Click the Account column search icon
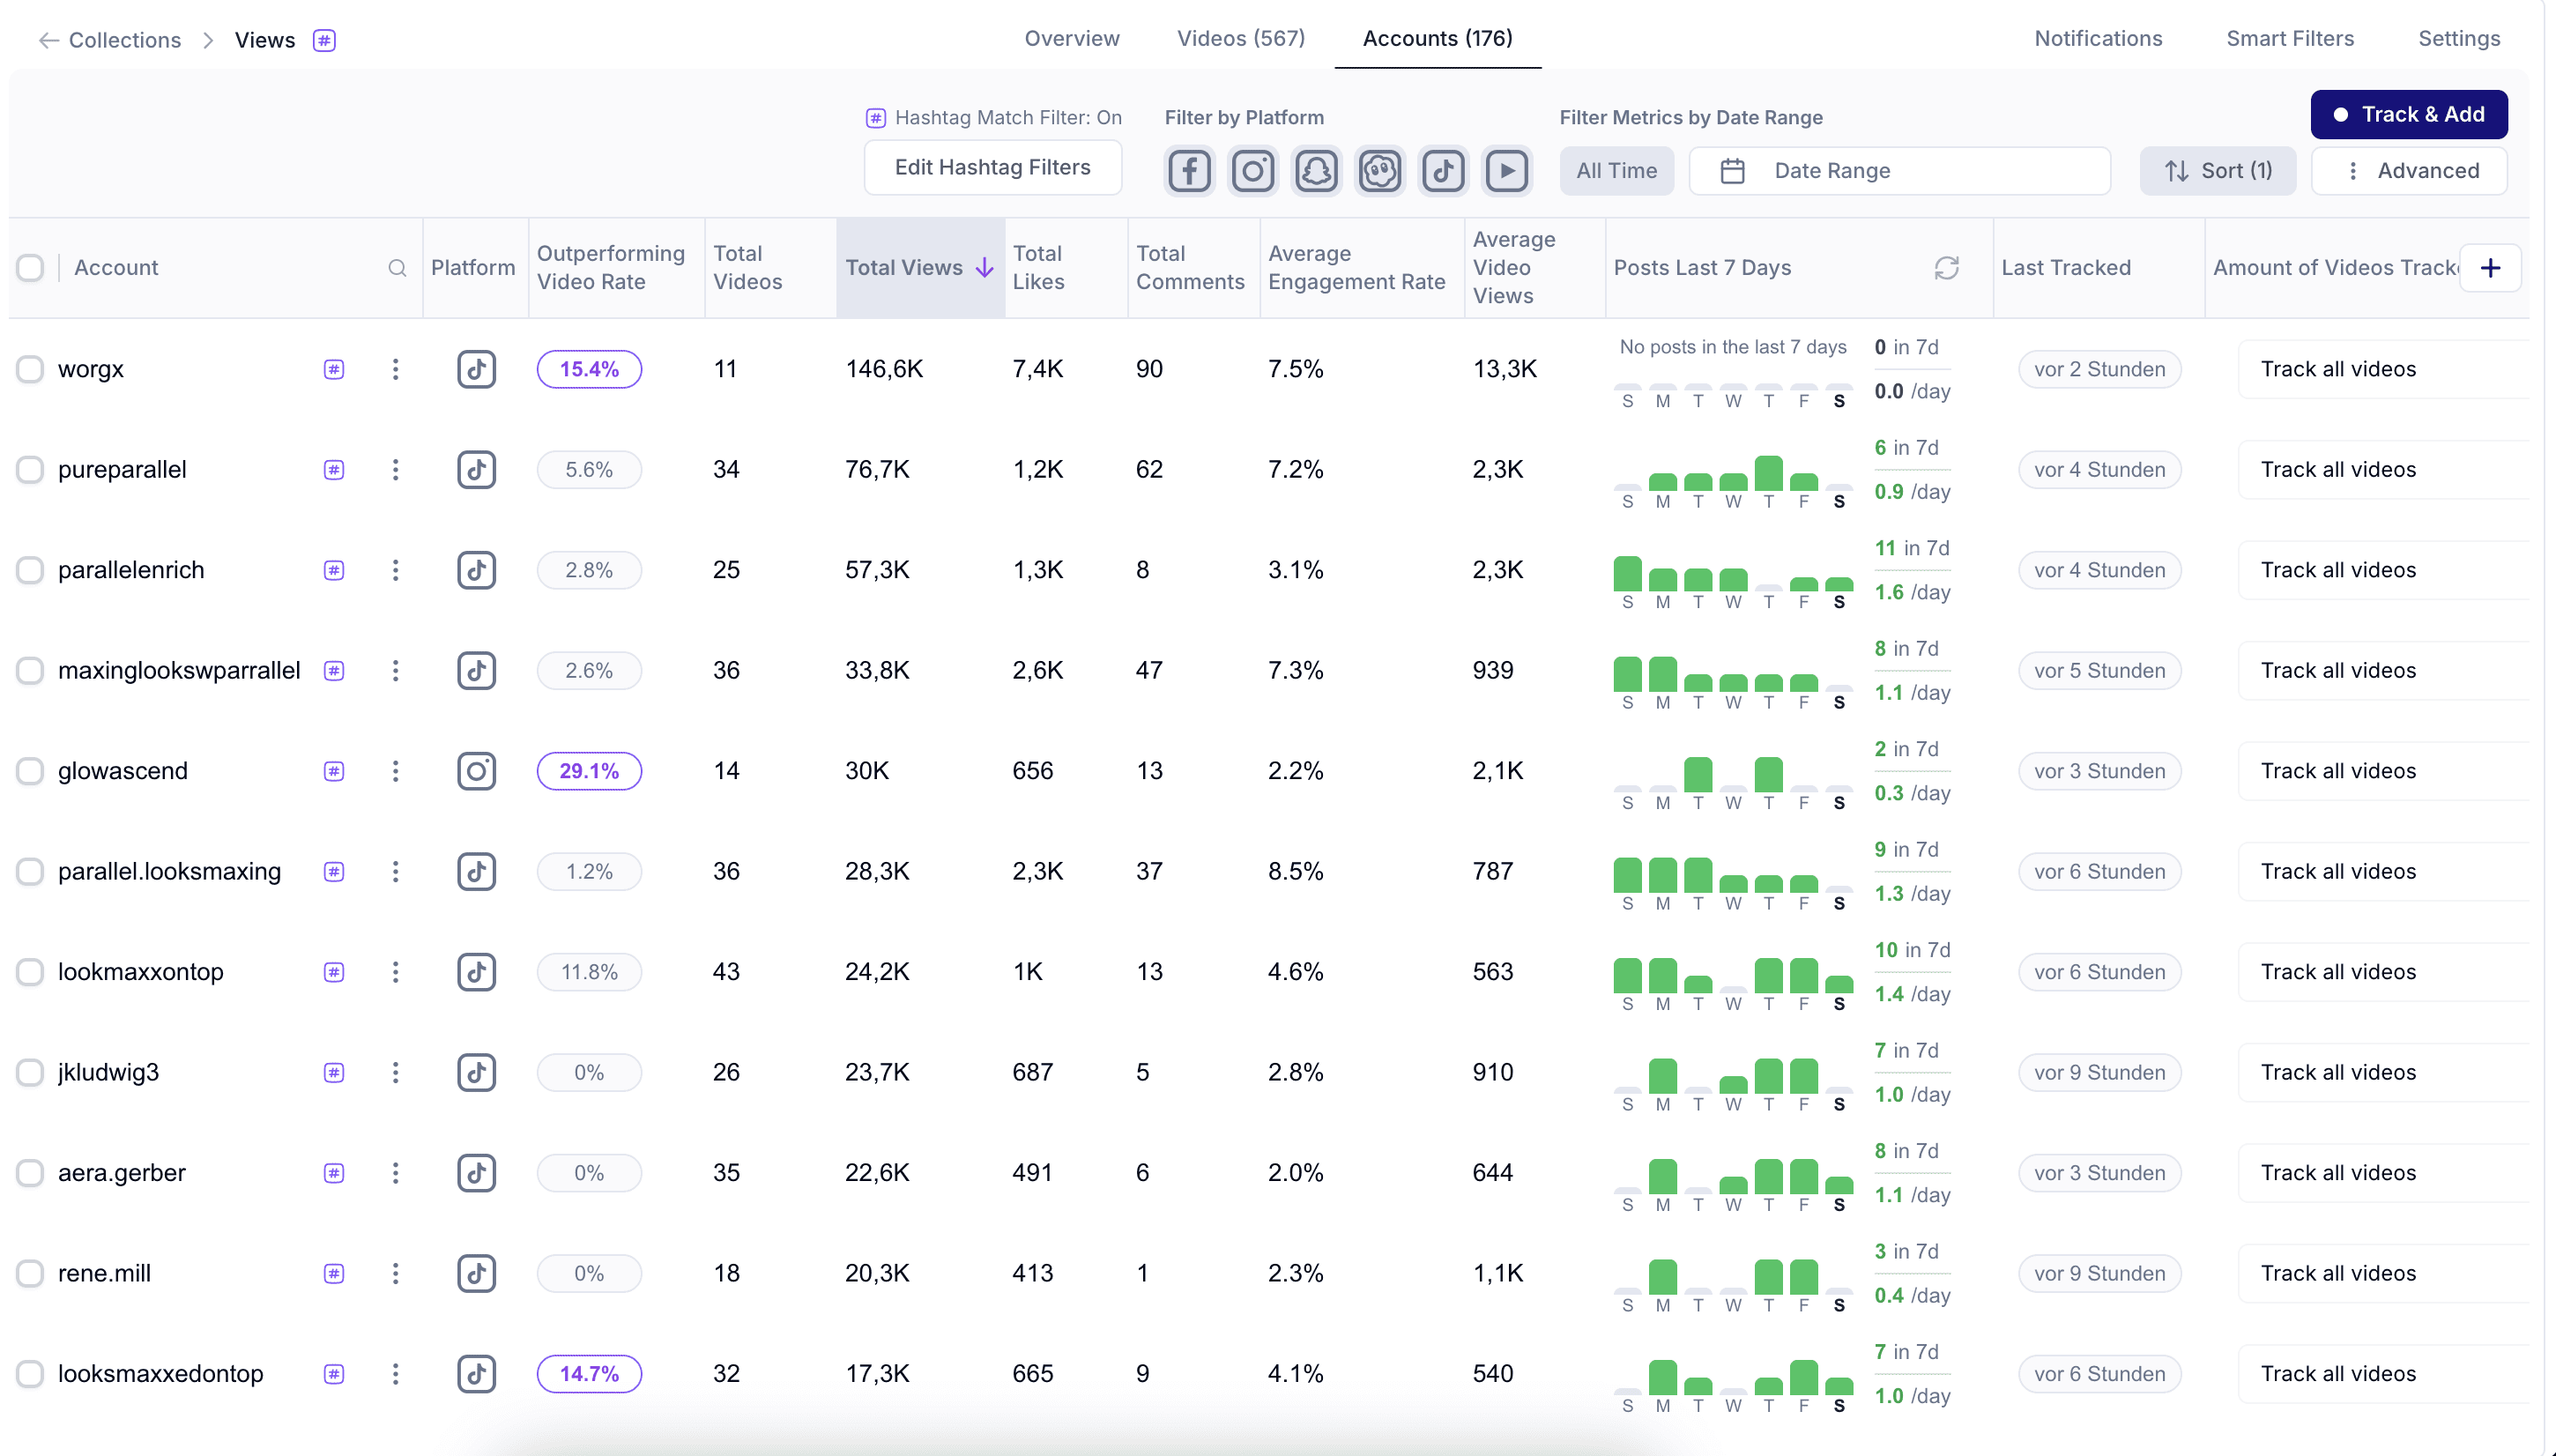Image resolution: width=2556 pixels, height=1456 pixels. coord(397,268)
